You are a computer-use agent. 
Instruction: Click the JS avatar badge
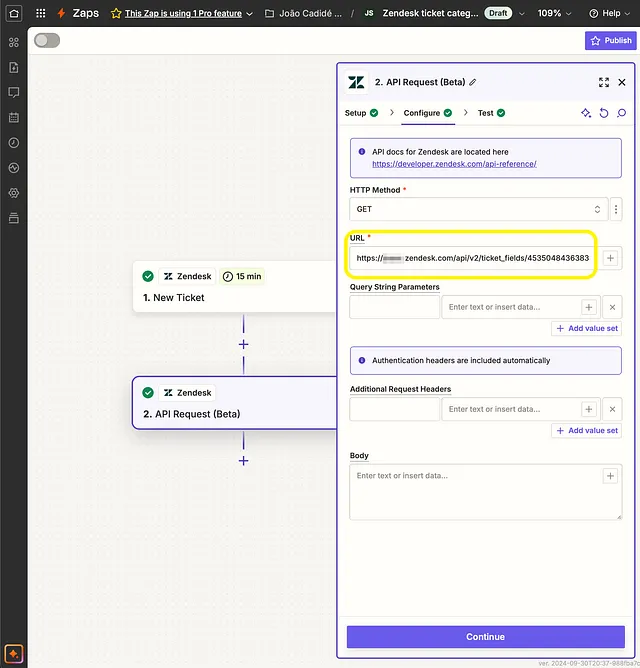pos(369,14)
